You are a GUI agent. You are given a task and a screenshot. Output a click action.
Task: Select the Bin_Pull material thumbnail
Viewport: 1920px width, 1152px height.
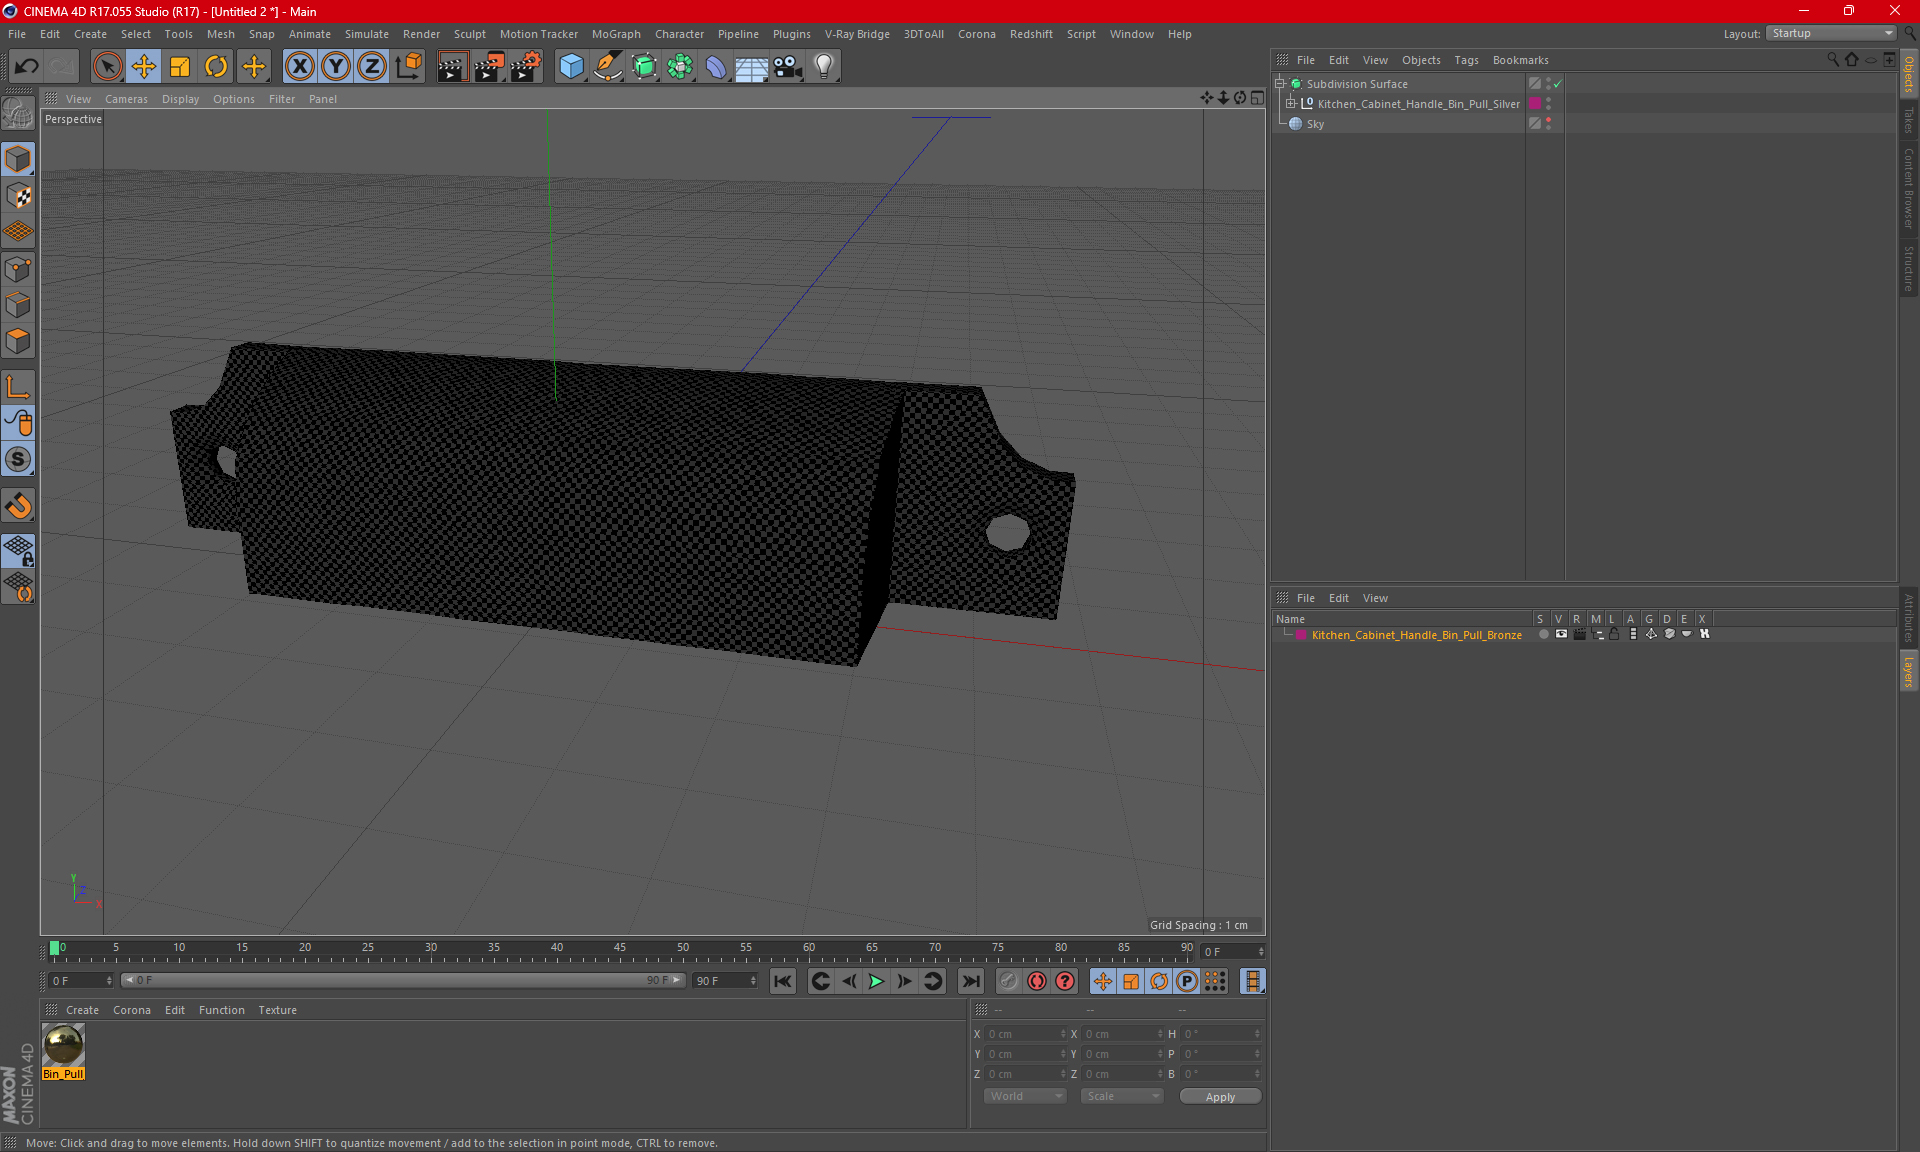click(x=63, y=1046)
